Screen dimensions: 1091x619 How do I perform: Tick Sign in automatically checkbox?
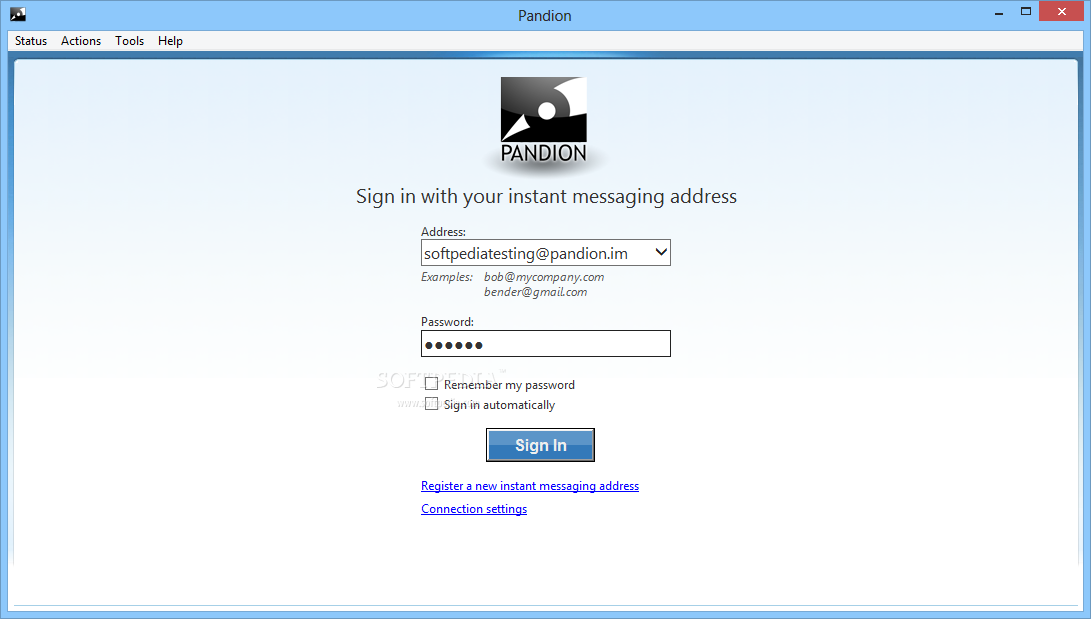[x=431, y=404]
